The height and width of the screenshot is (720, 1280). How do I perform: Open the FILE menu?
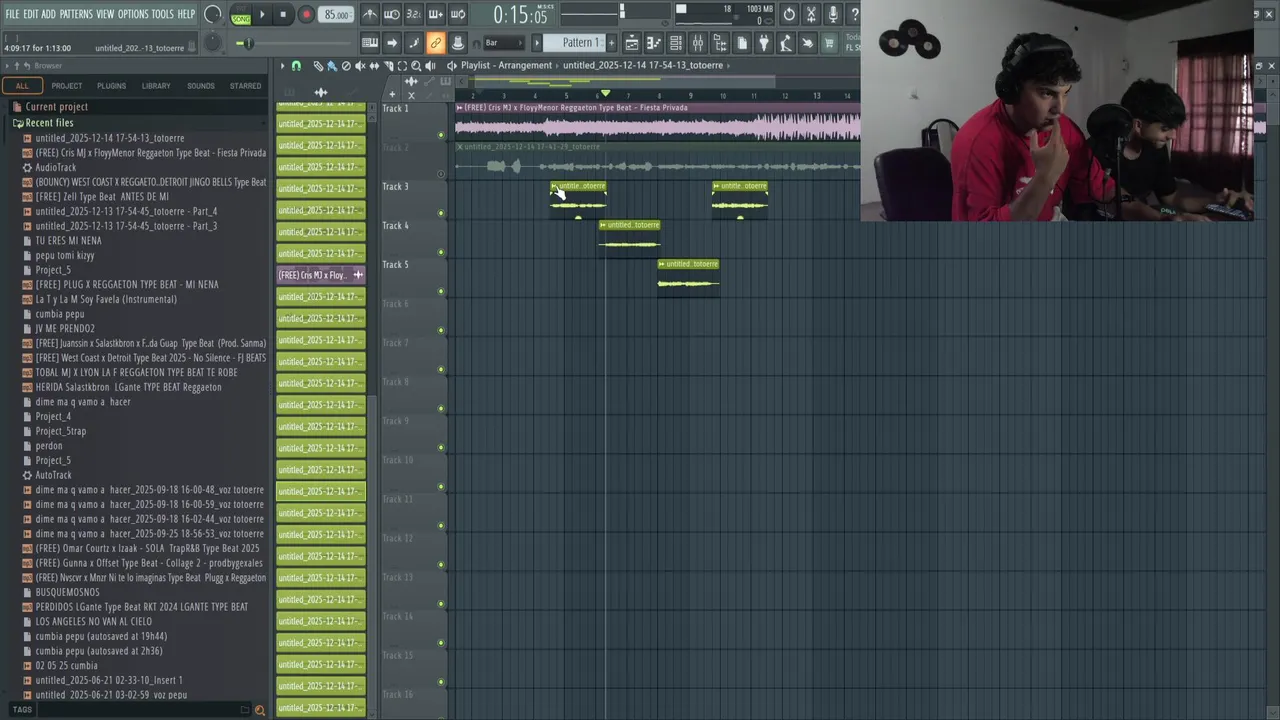(12, 14)
